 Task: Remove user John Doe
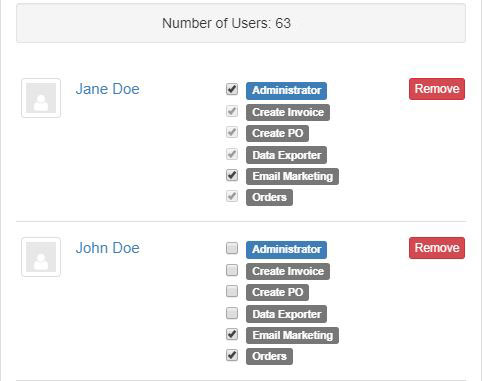coord(437,248)
